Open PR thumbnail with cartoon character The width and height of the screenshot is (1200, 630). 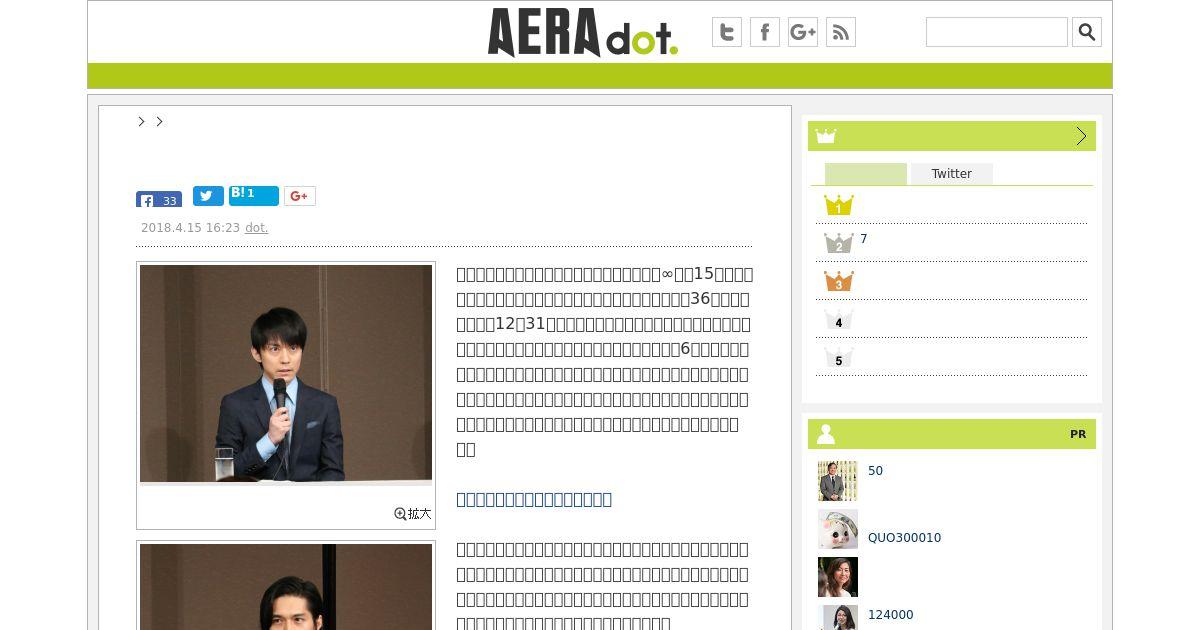837,529
